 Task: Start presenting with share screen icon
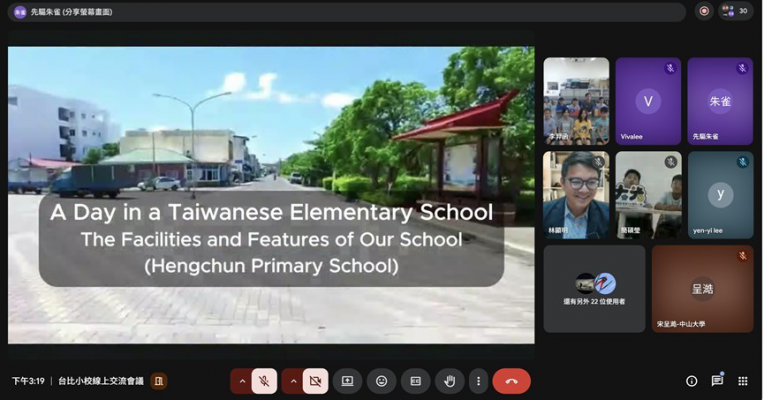347,381
